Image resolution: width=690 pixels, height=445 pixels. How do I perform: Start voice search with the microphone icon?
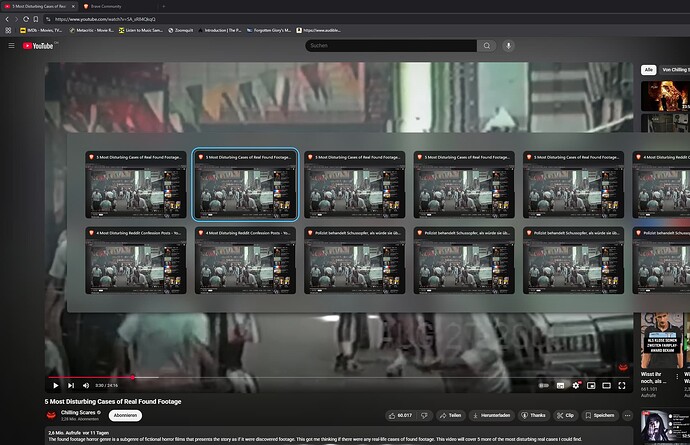click(x=508, y=46)
